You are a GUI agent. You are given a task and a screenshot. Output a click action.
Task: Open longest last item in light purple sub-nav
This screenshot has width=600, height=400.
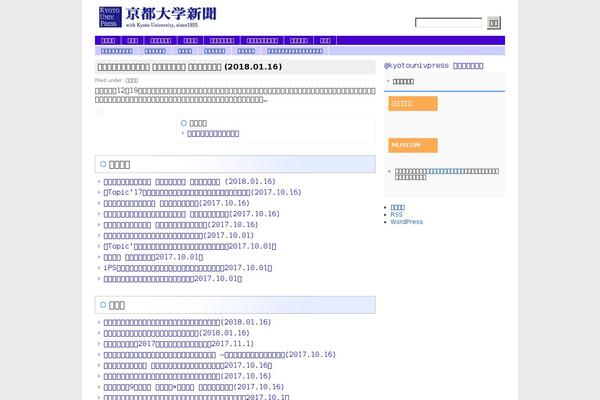(x=295, y=51)
